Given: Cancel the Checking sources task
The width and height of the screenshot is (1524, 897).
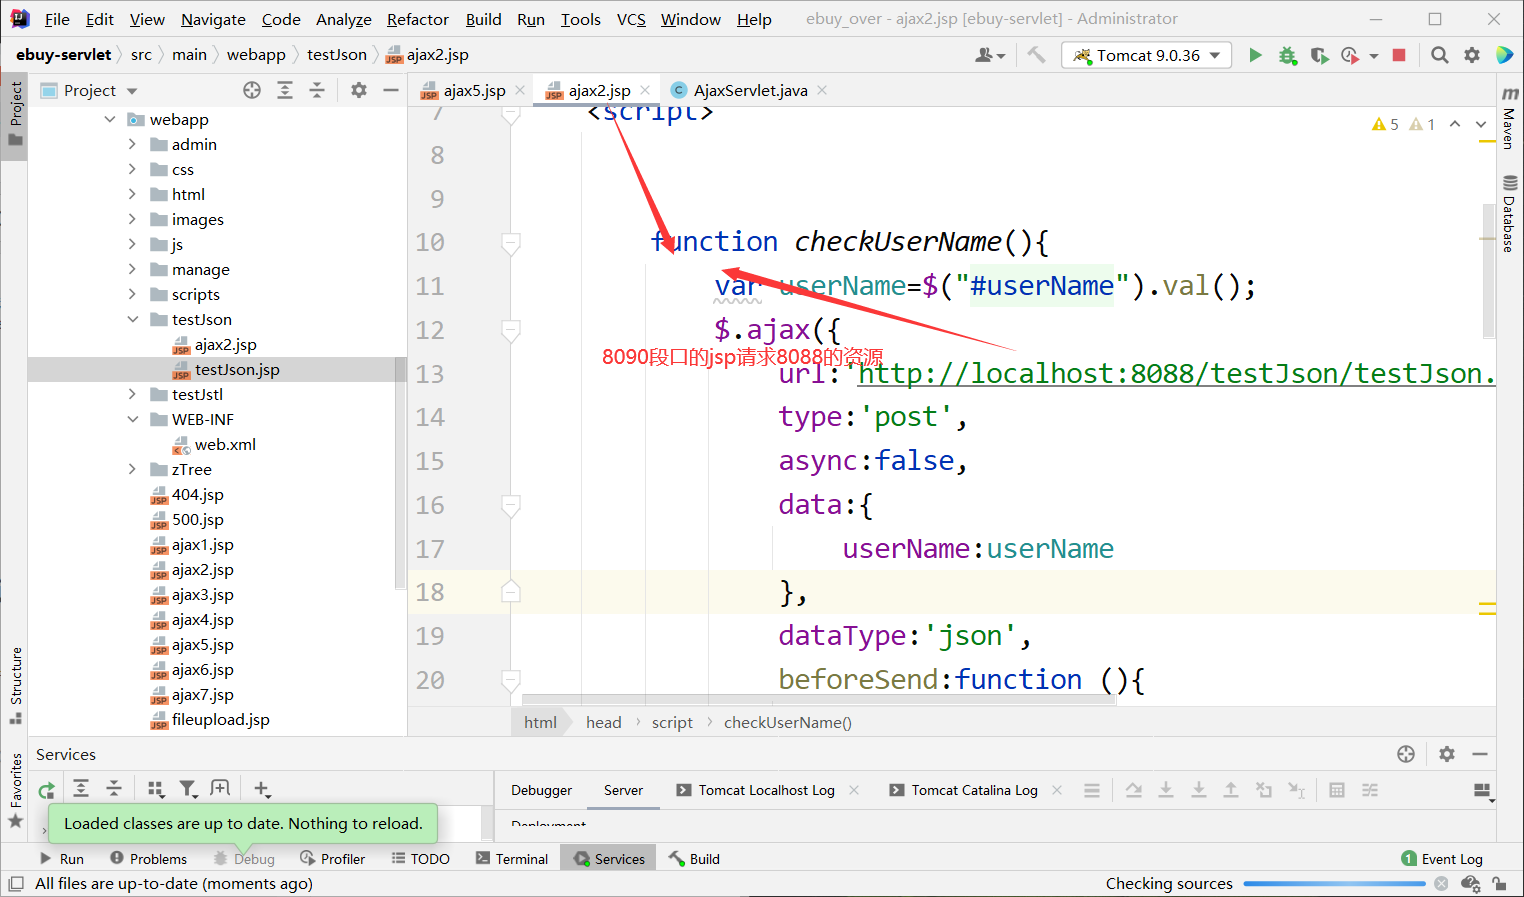Looking at the screenshot, I should click(1441, 884).
